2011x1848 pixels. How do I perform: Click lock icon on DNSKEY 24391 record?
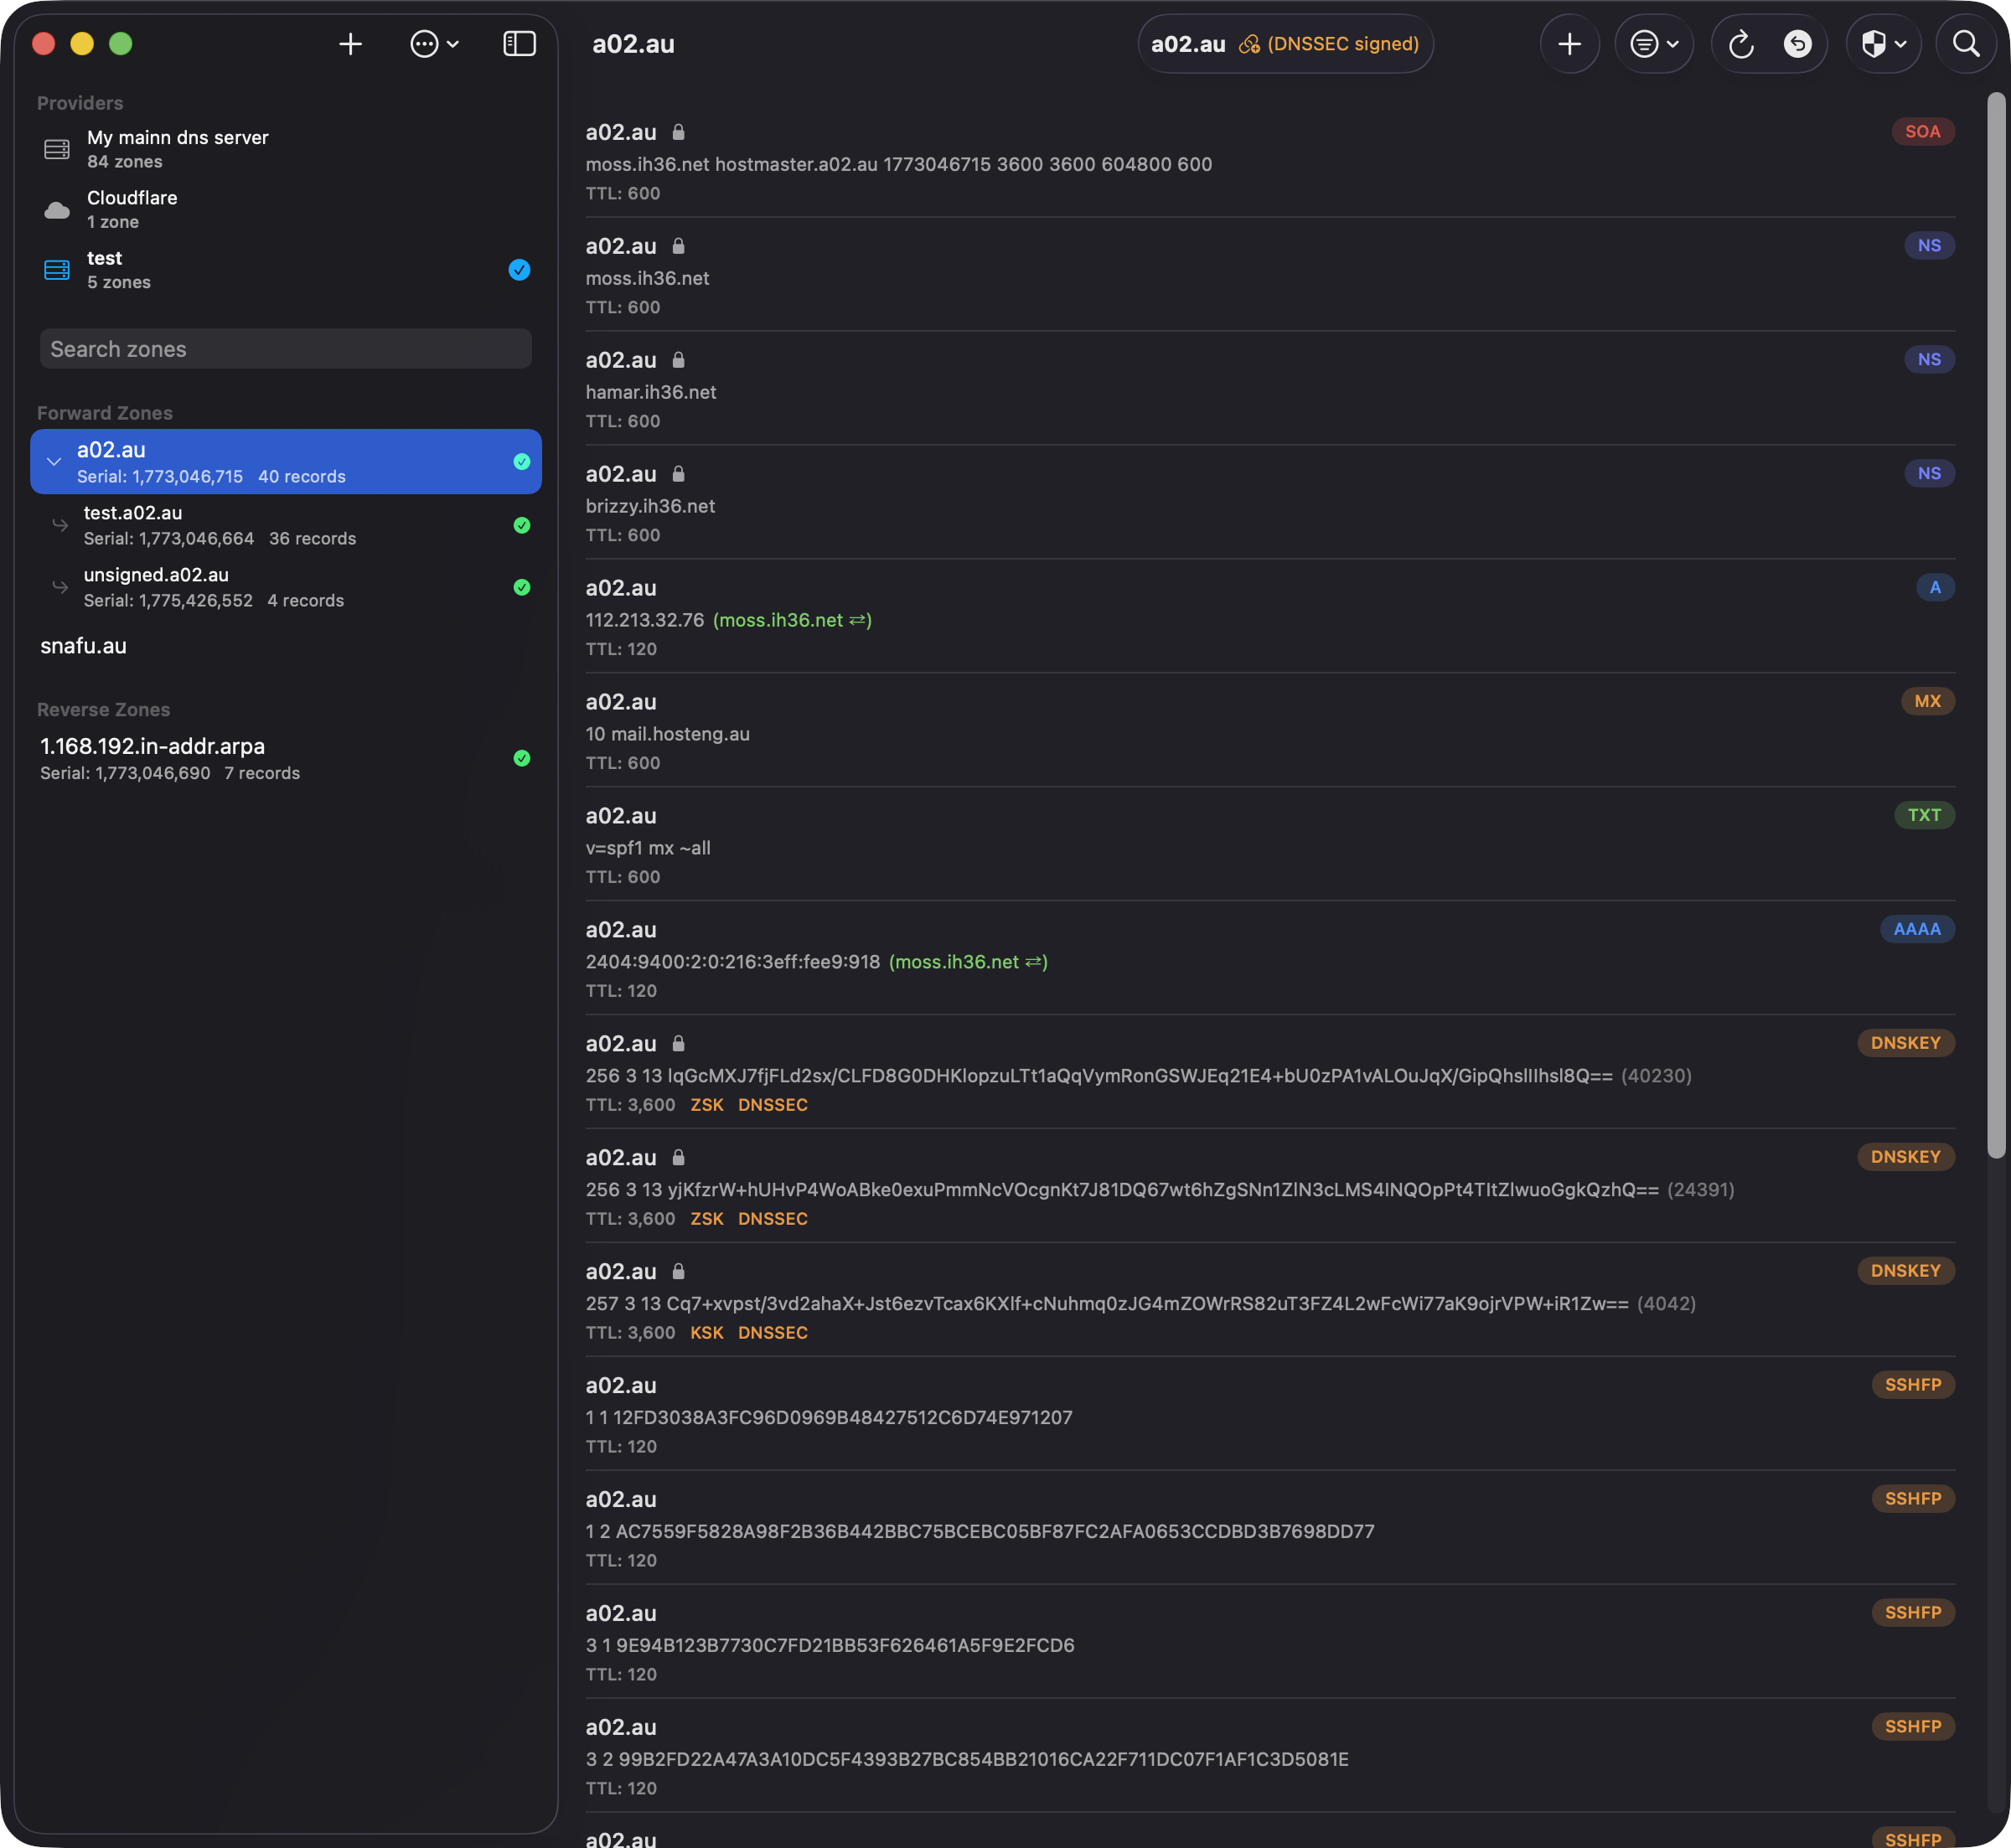[678, 1158]
